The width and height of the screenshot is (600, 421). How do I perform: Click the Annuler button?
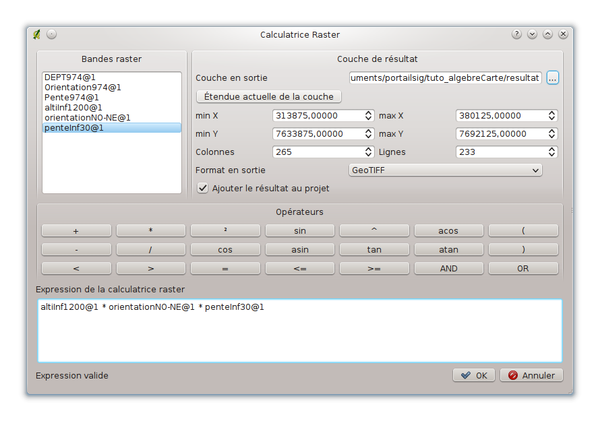coord(531,375)
